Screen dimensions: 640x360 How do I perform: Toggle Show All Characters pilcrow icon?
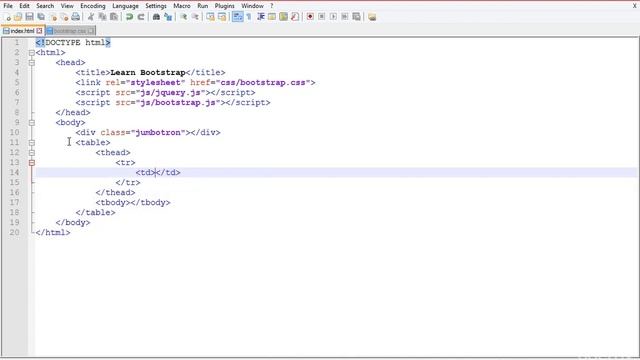[x=249, y=17]
